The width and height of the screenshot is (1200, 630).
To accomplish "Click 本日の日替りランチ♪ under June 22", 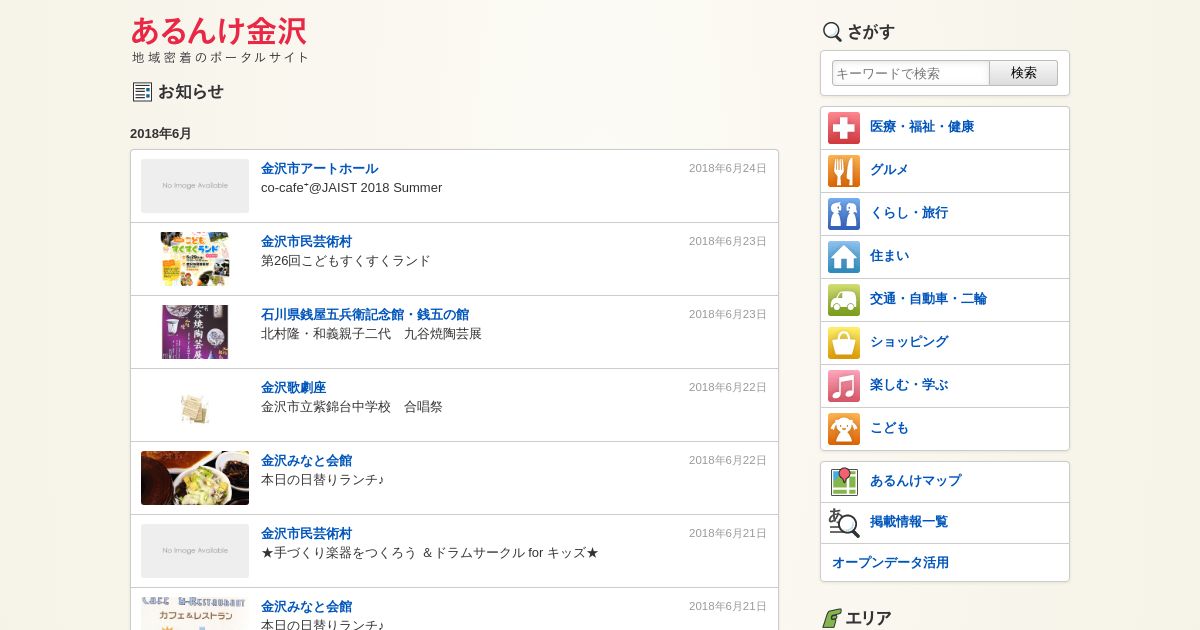I will 322,479.
